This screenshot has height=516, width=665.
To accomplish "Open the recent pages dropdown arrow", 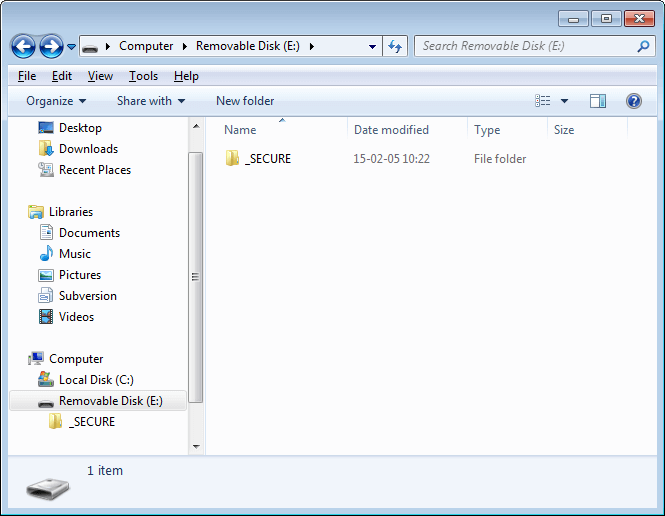I will (x=72, y=46).
